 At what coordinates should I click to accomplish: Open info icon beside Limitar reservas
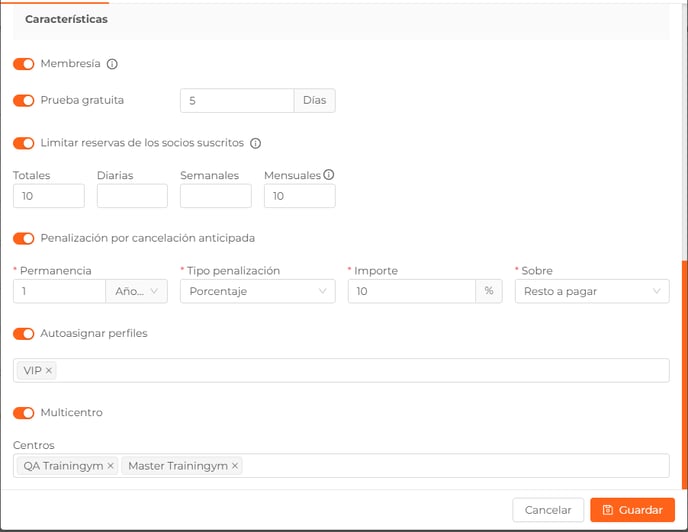255,143
